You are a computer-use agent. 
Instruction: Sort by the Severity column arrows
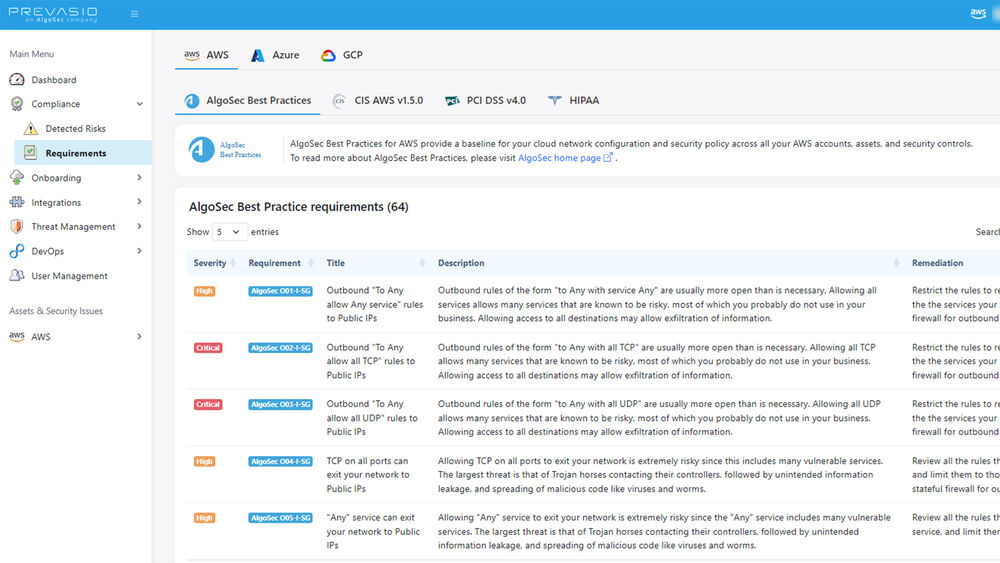coord(233,263)
